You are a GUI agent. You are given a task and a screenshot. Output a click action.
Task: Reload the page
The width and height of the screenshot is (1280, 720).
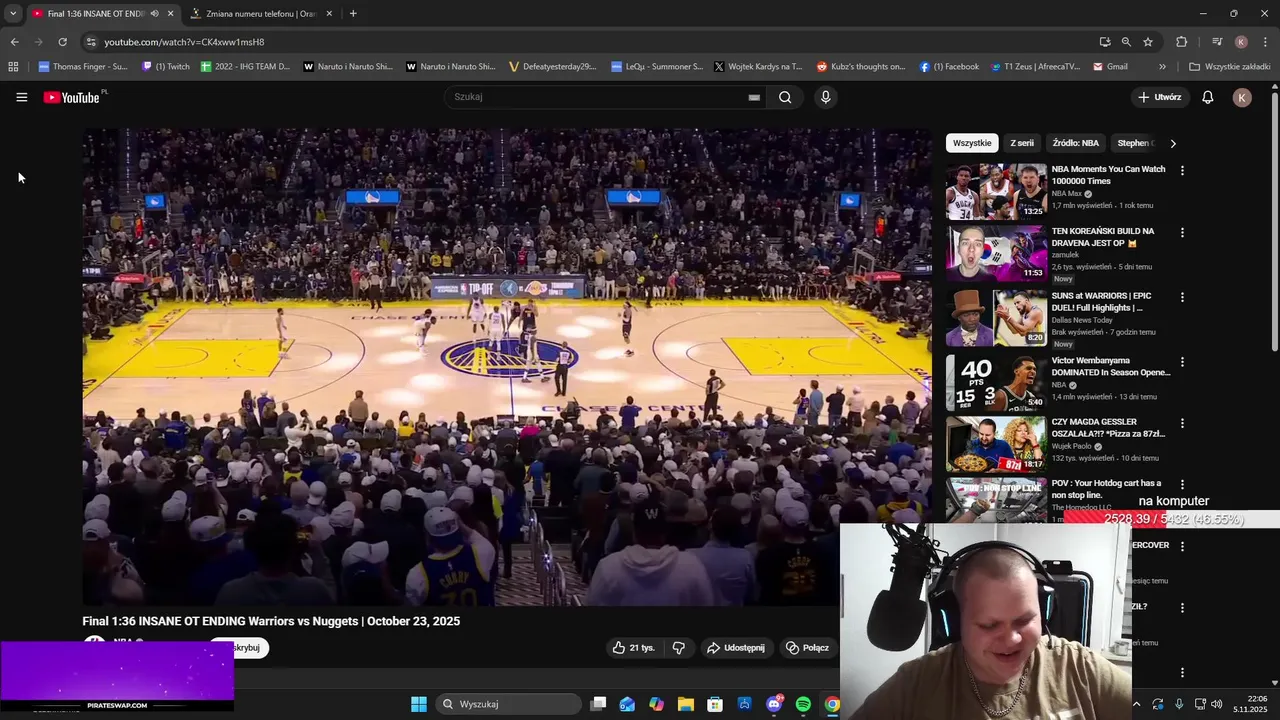[x=62, y=42]
